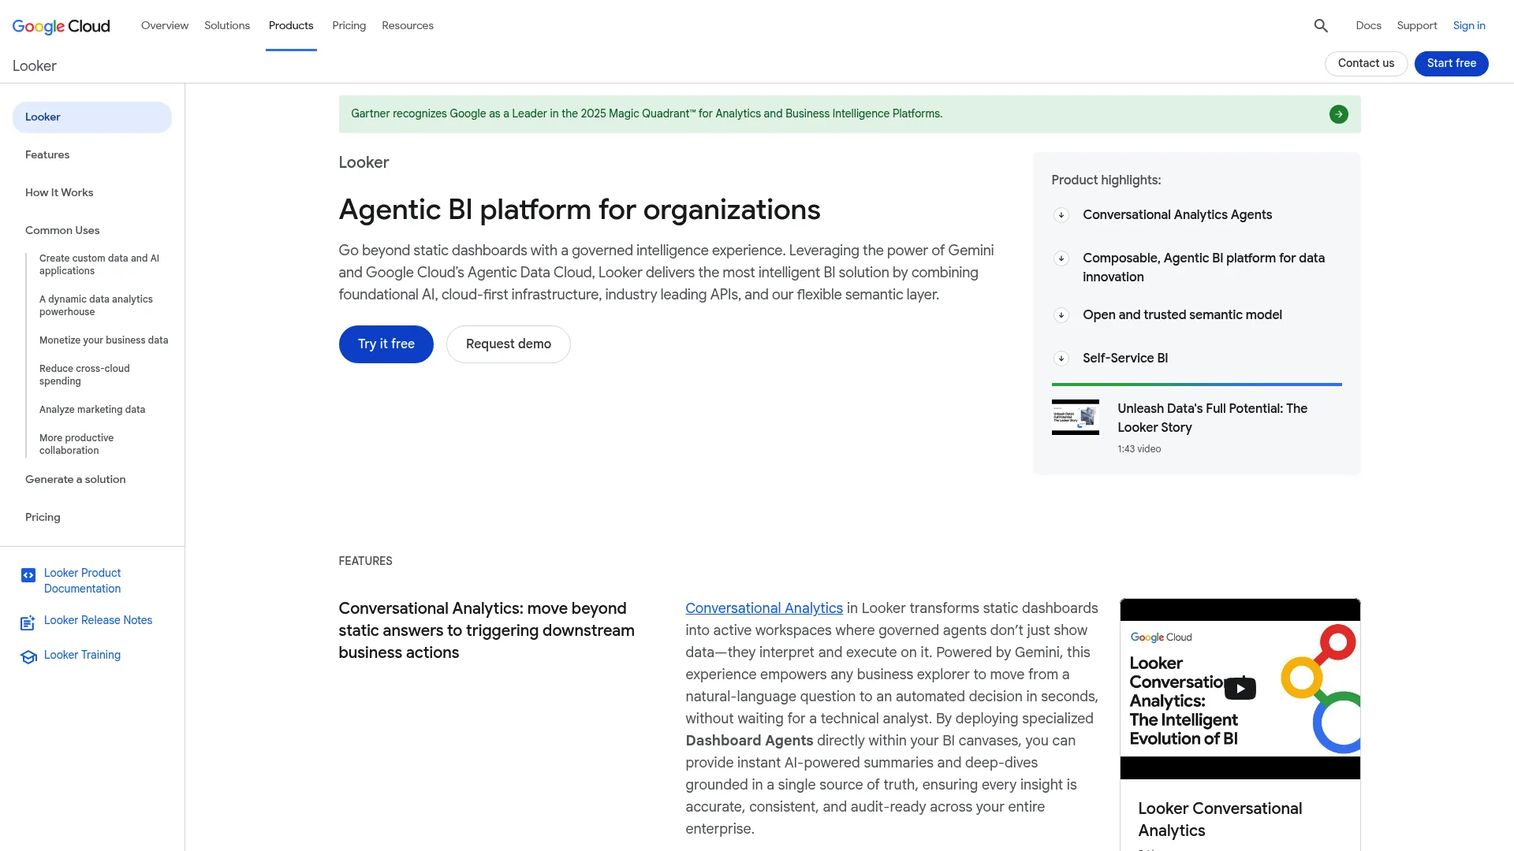Screen dimensions: 1514x851
Task: Open Create custom data and AI applications
Action: [x=99, y=265]
